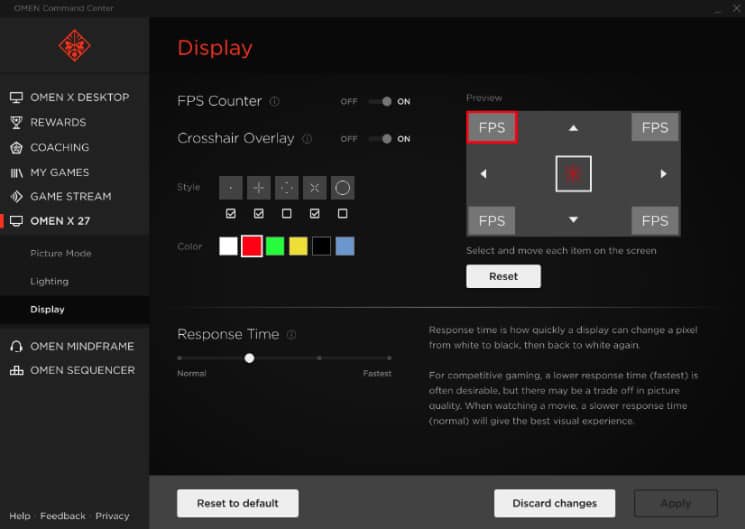Click the Response Time info icon

pos(291,335)
